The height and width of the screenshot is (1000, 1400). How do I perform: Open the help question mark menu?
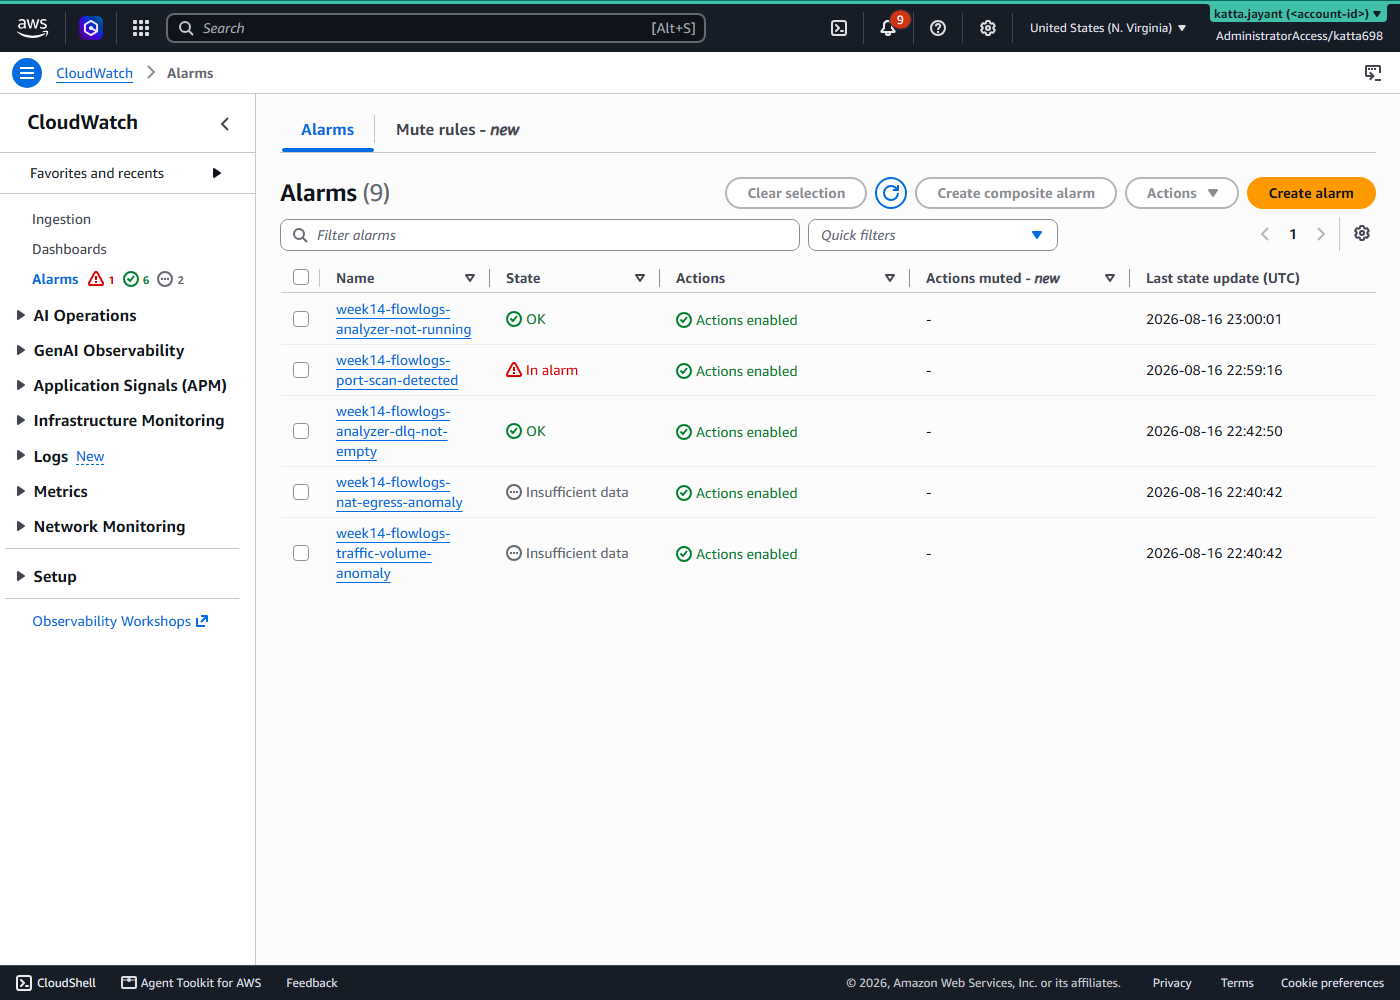[938, 28]
